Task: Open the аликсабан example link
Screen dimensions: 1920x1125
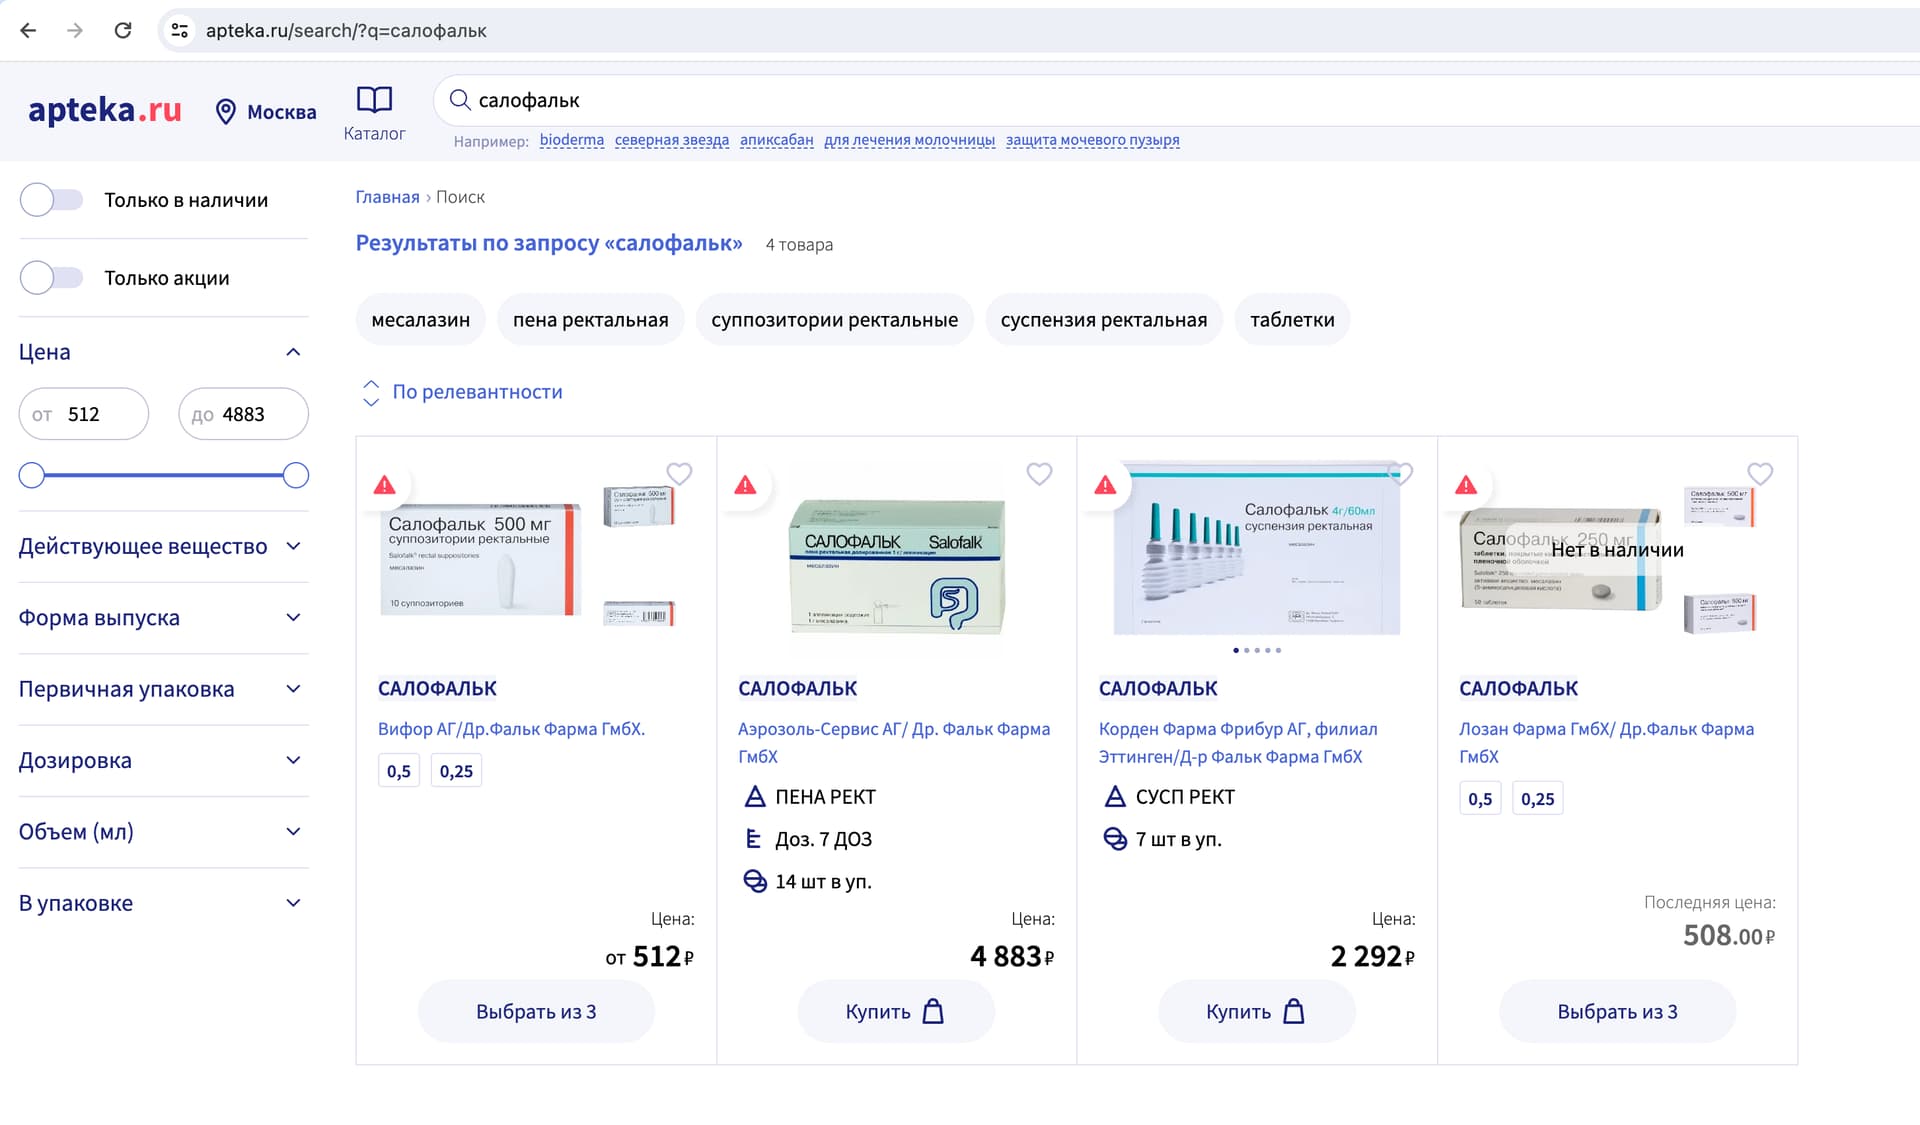Action: coord(777,140)
